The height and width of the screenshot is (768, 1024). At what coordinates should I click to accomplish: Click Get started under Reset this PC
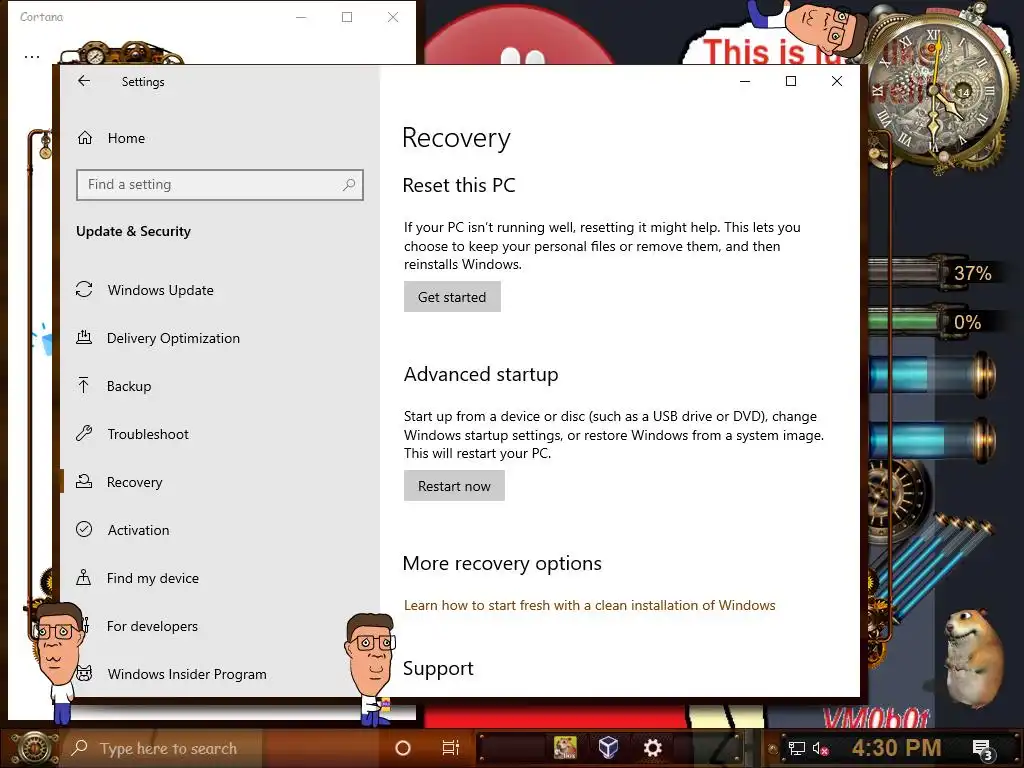click(x=452, y=296)
